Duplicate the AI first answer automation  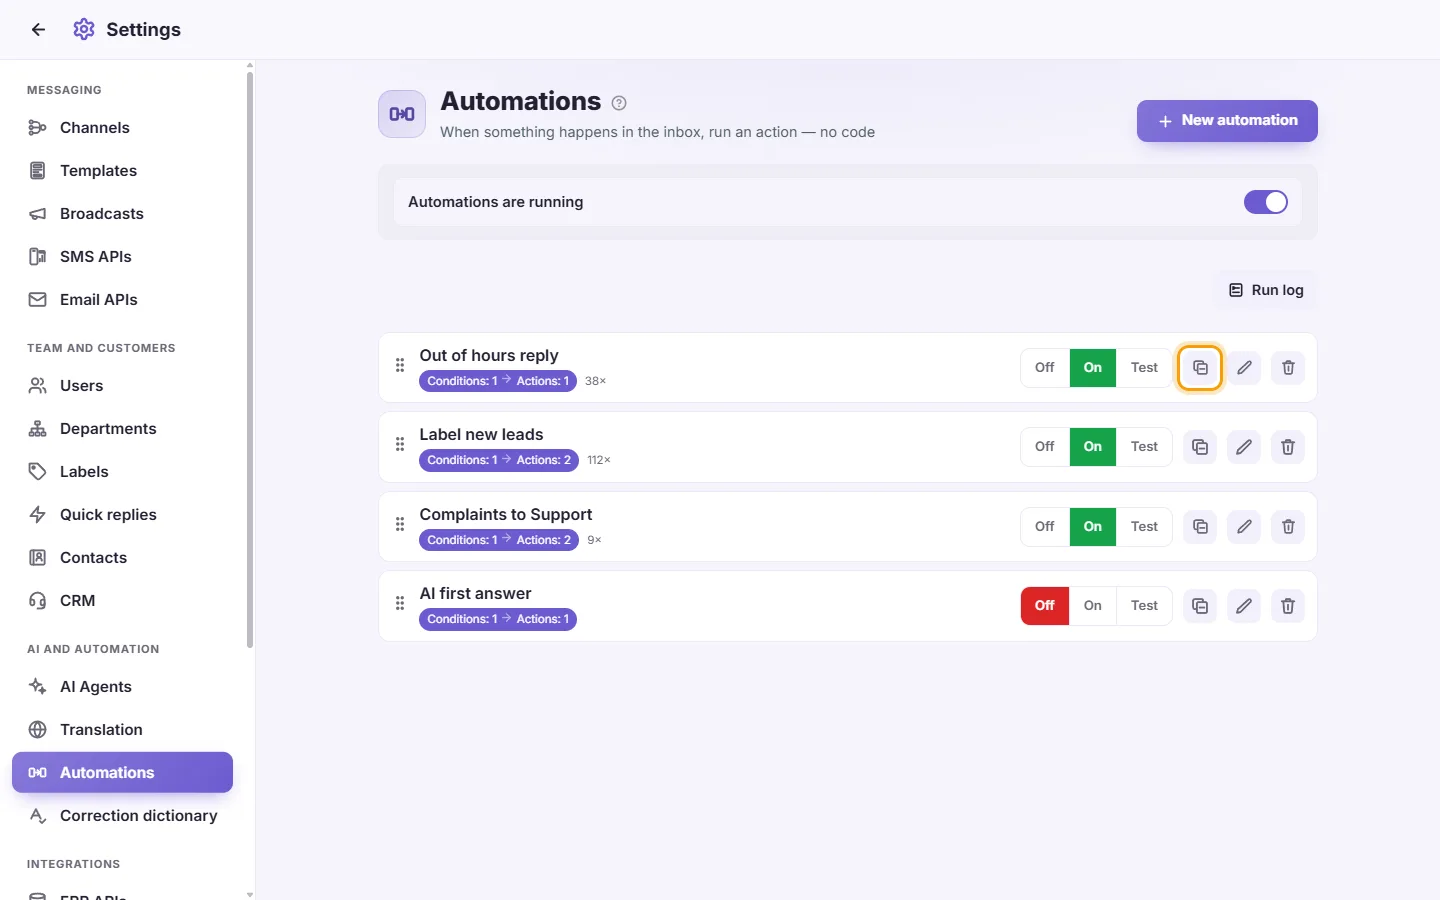click(1200, 606)
